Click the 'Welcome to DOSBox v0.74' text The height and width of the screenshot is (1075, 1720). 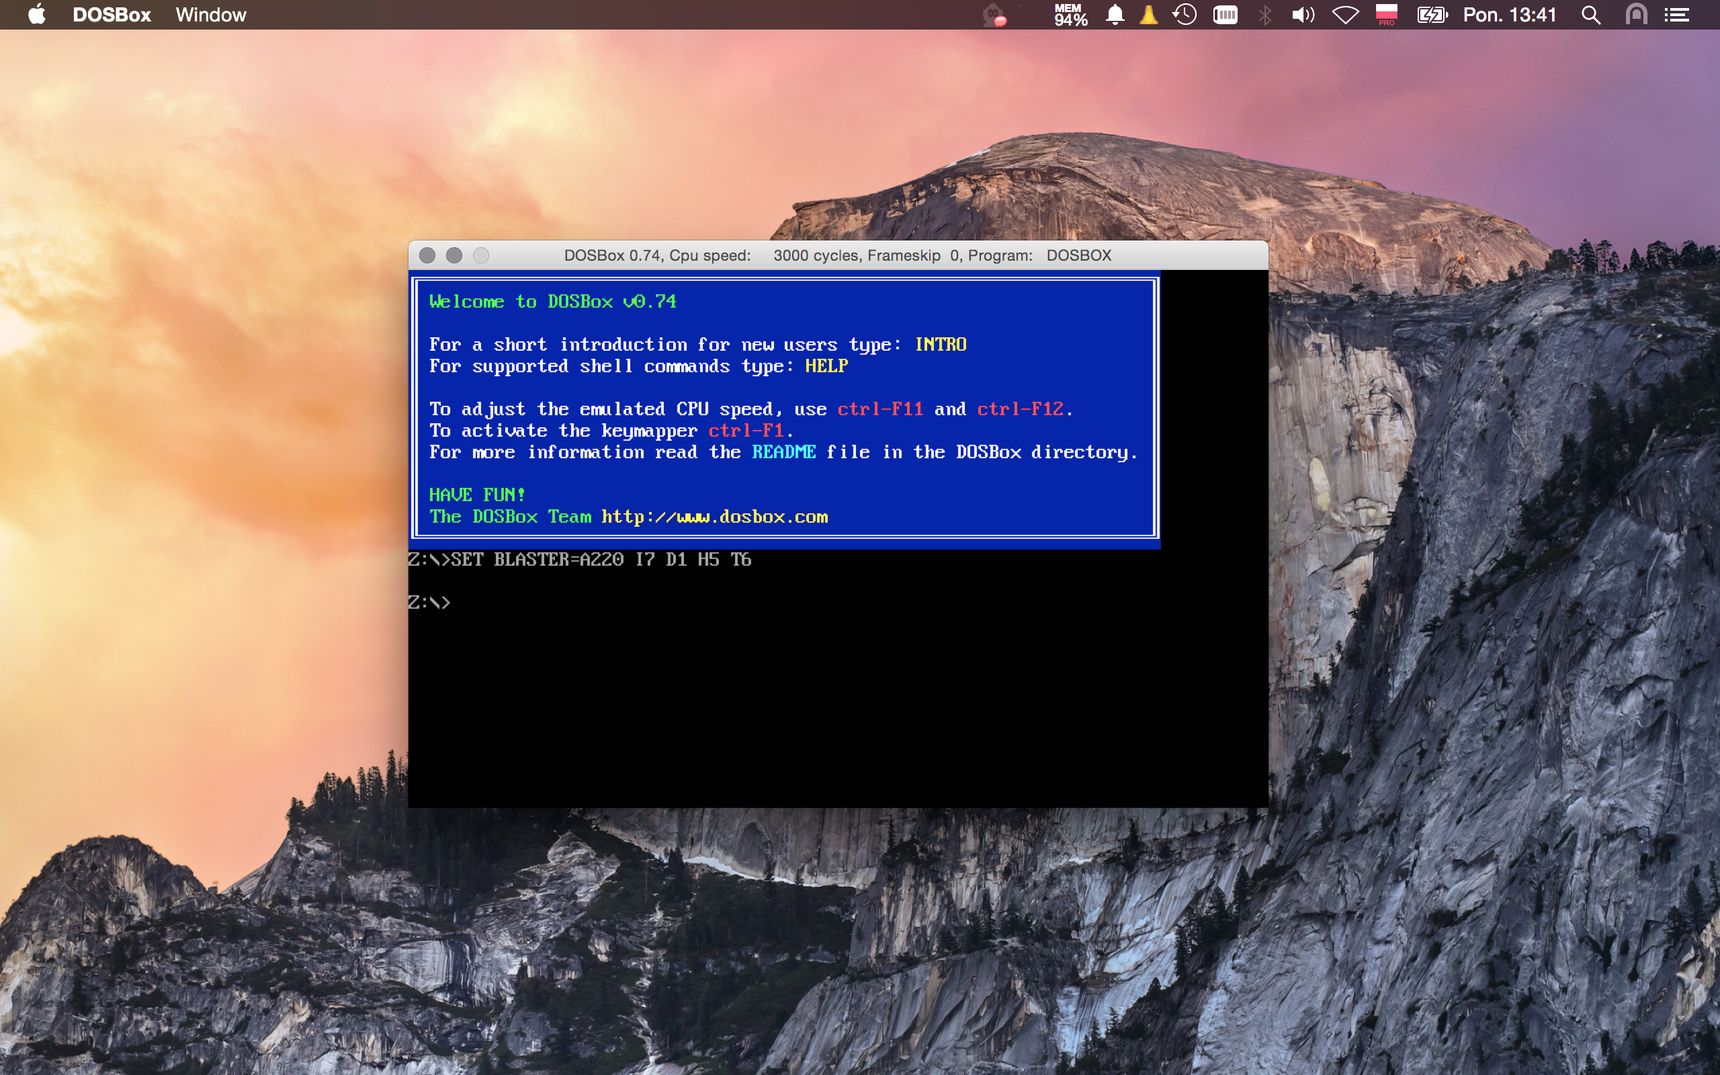[553, 301]
